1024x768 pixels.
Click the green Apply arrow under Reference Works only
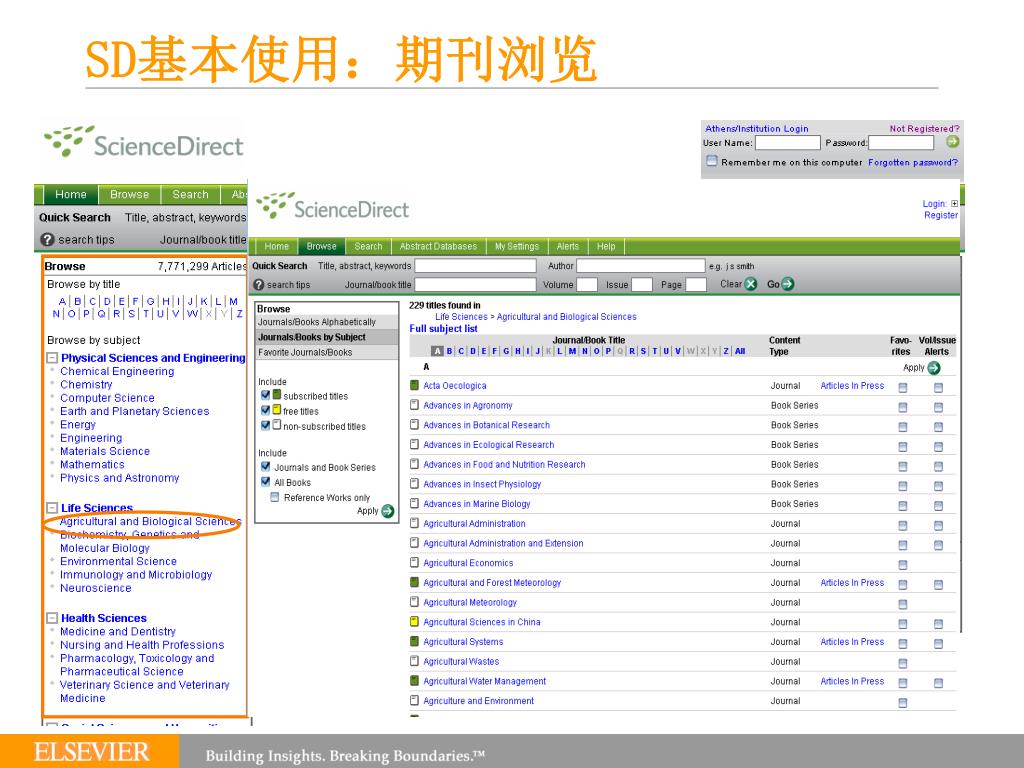coord(387,511)
